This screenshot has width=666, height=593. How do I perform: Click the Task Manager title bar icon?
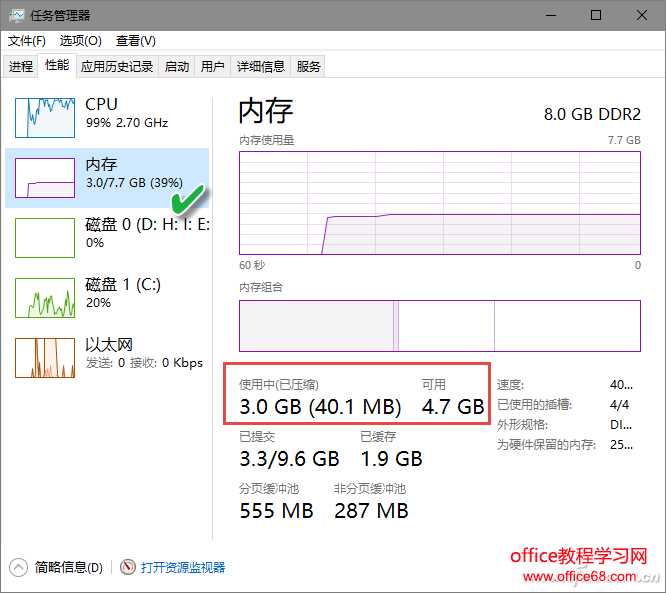(17, 15)
